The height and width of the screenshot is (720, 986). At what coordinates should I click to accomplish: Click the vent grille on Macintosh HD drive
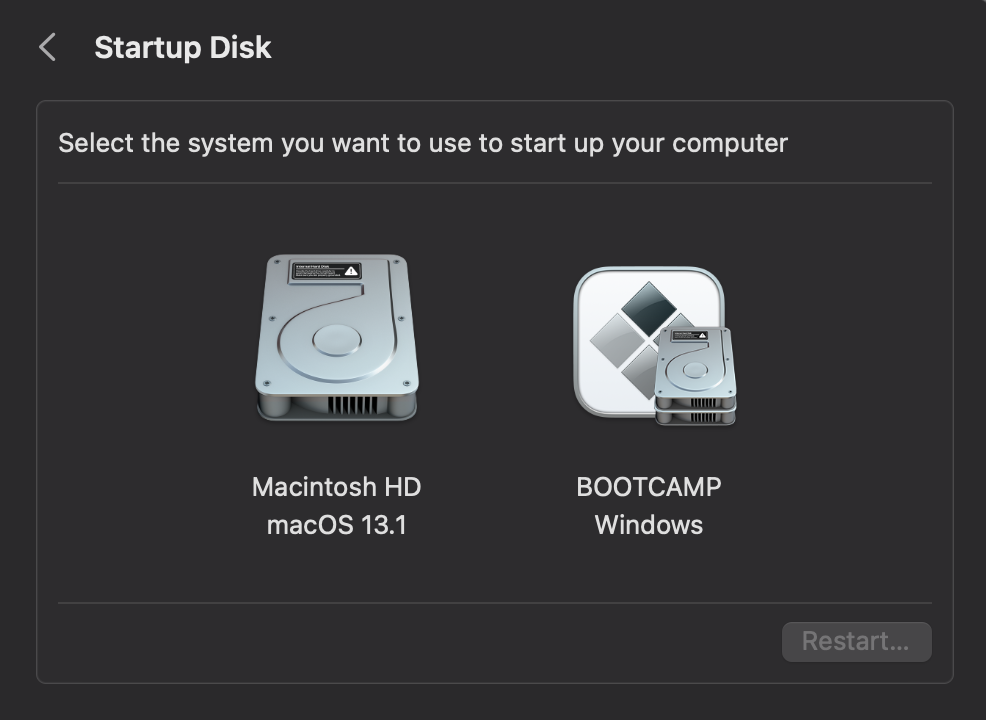point(353,405)
